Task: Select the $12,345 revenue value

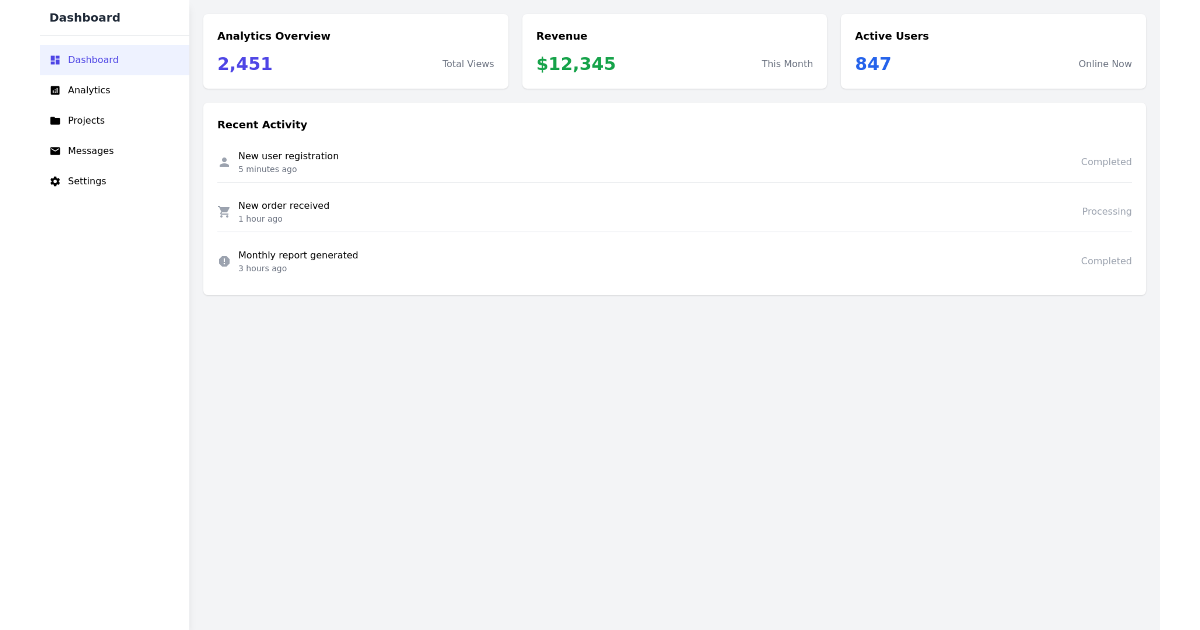Action: coord(575,63)
